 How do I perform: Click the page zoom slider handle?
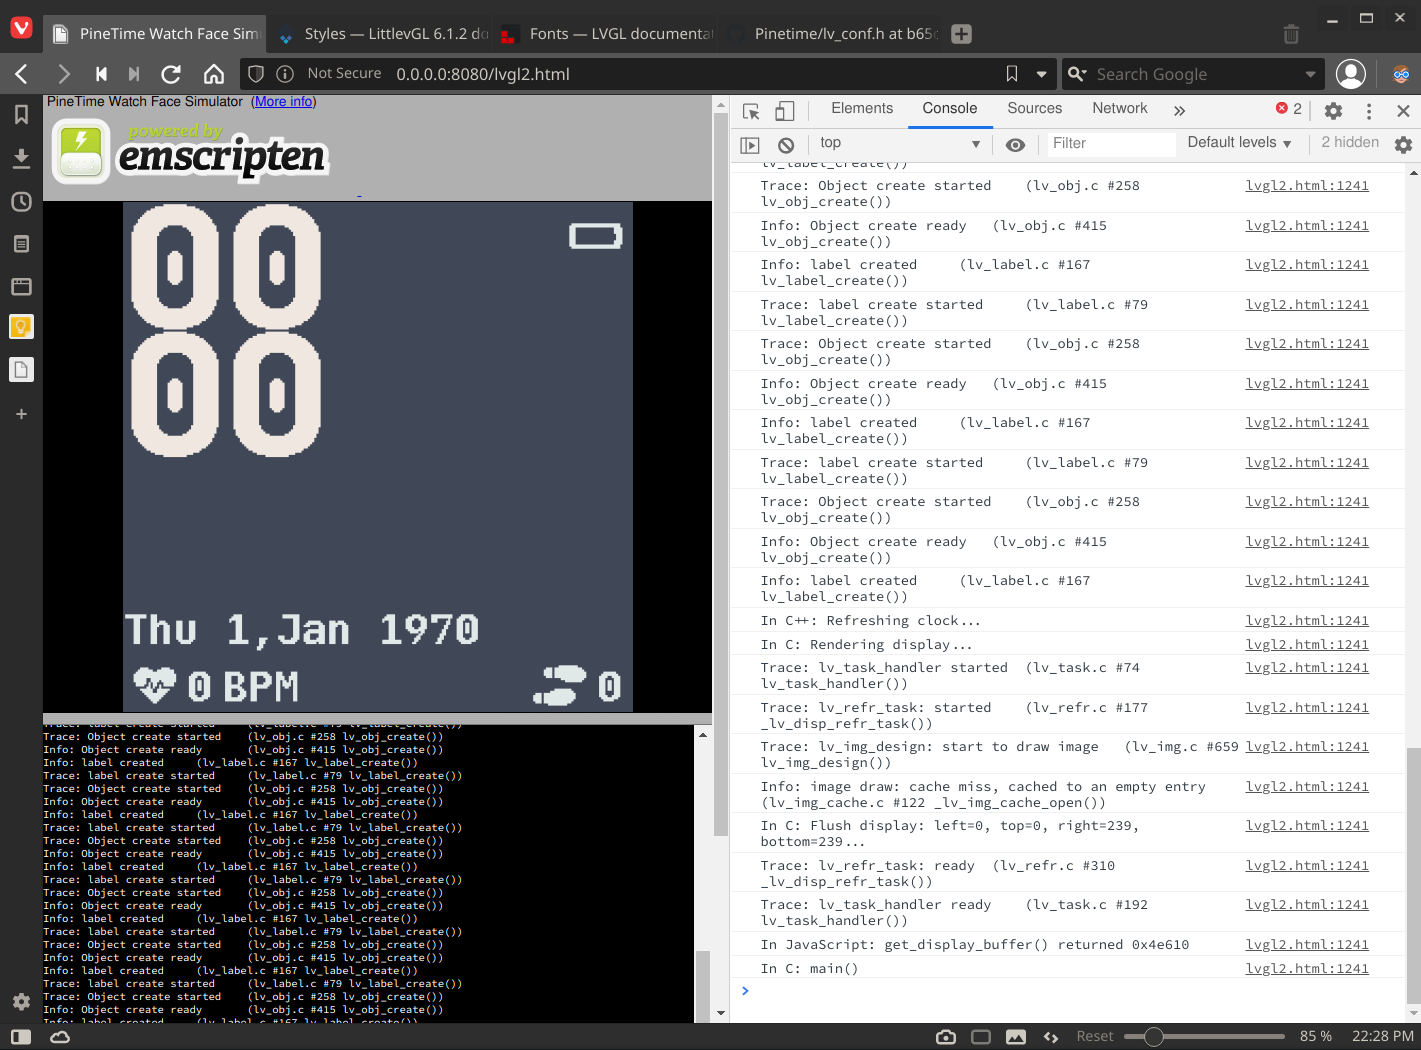tap(1153, 1037)
